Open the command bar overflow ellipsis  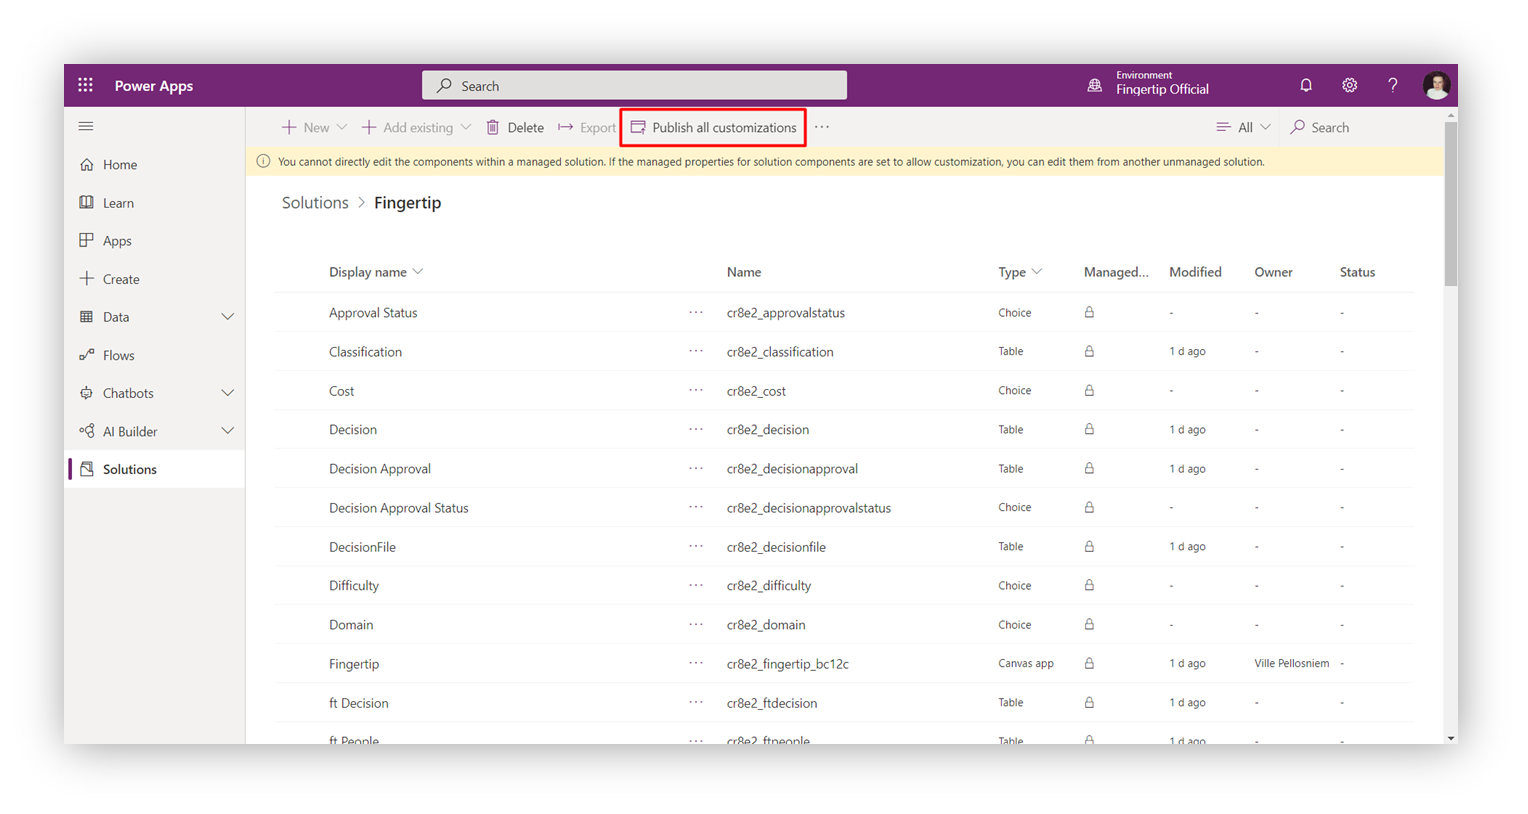(822, 127)
